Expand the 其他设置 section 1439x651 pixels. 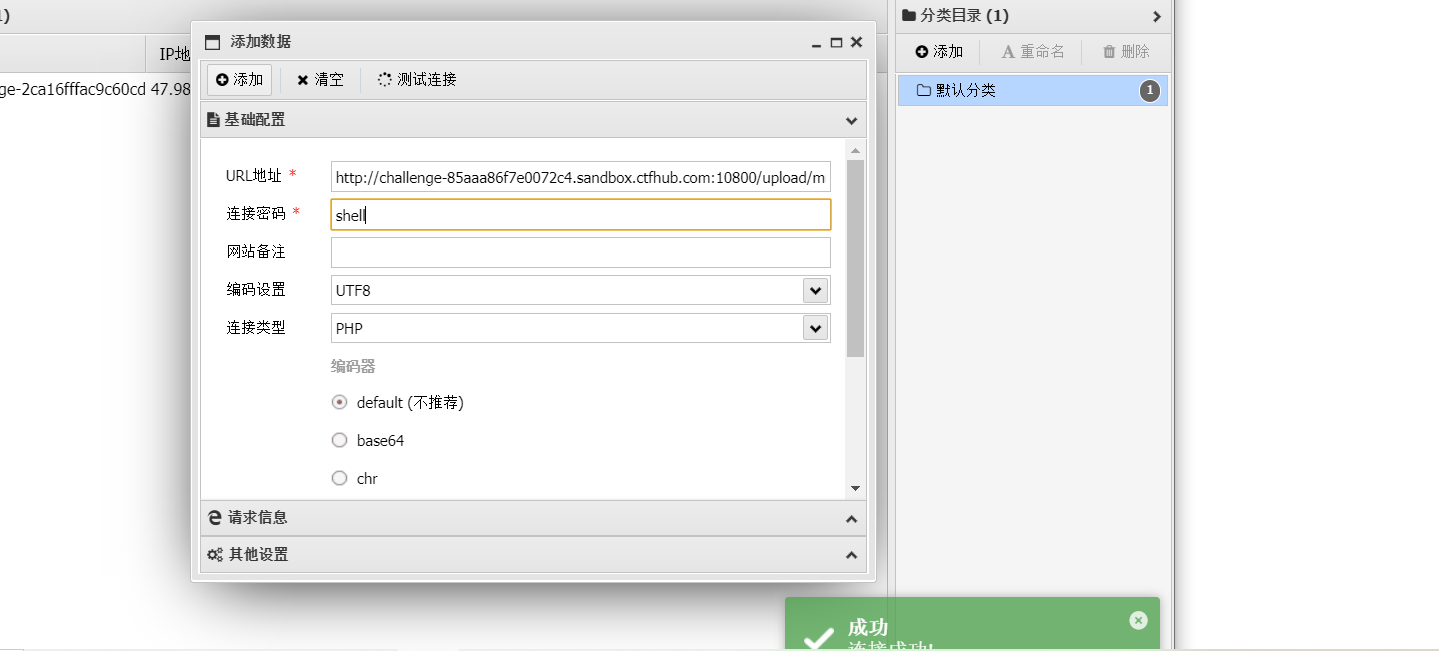pos(533,554)
